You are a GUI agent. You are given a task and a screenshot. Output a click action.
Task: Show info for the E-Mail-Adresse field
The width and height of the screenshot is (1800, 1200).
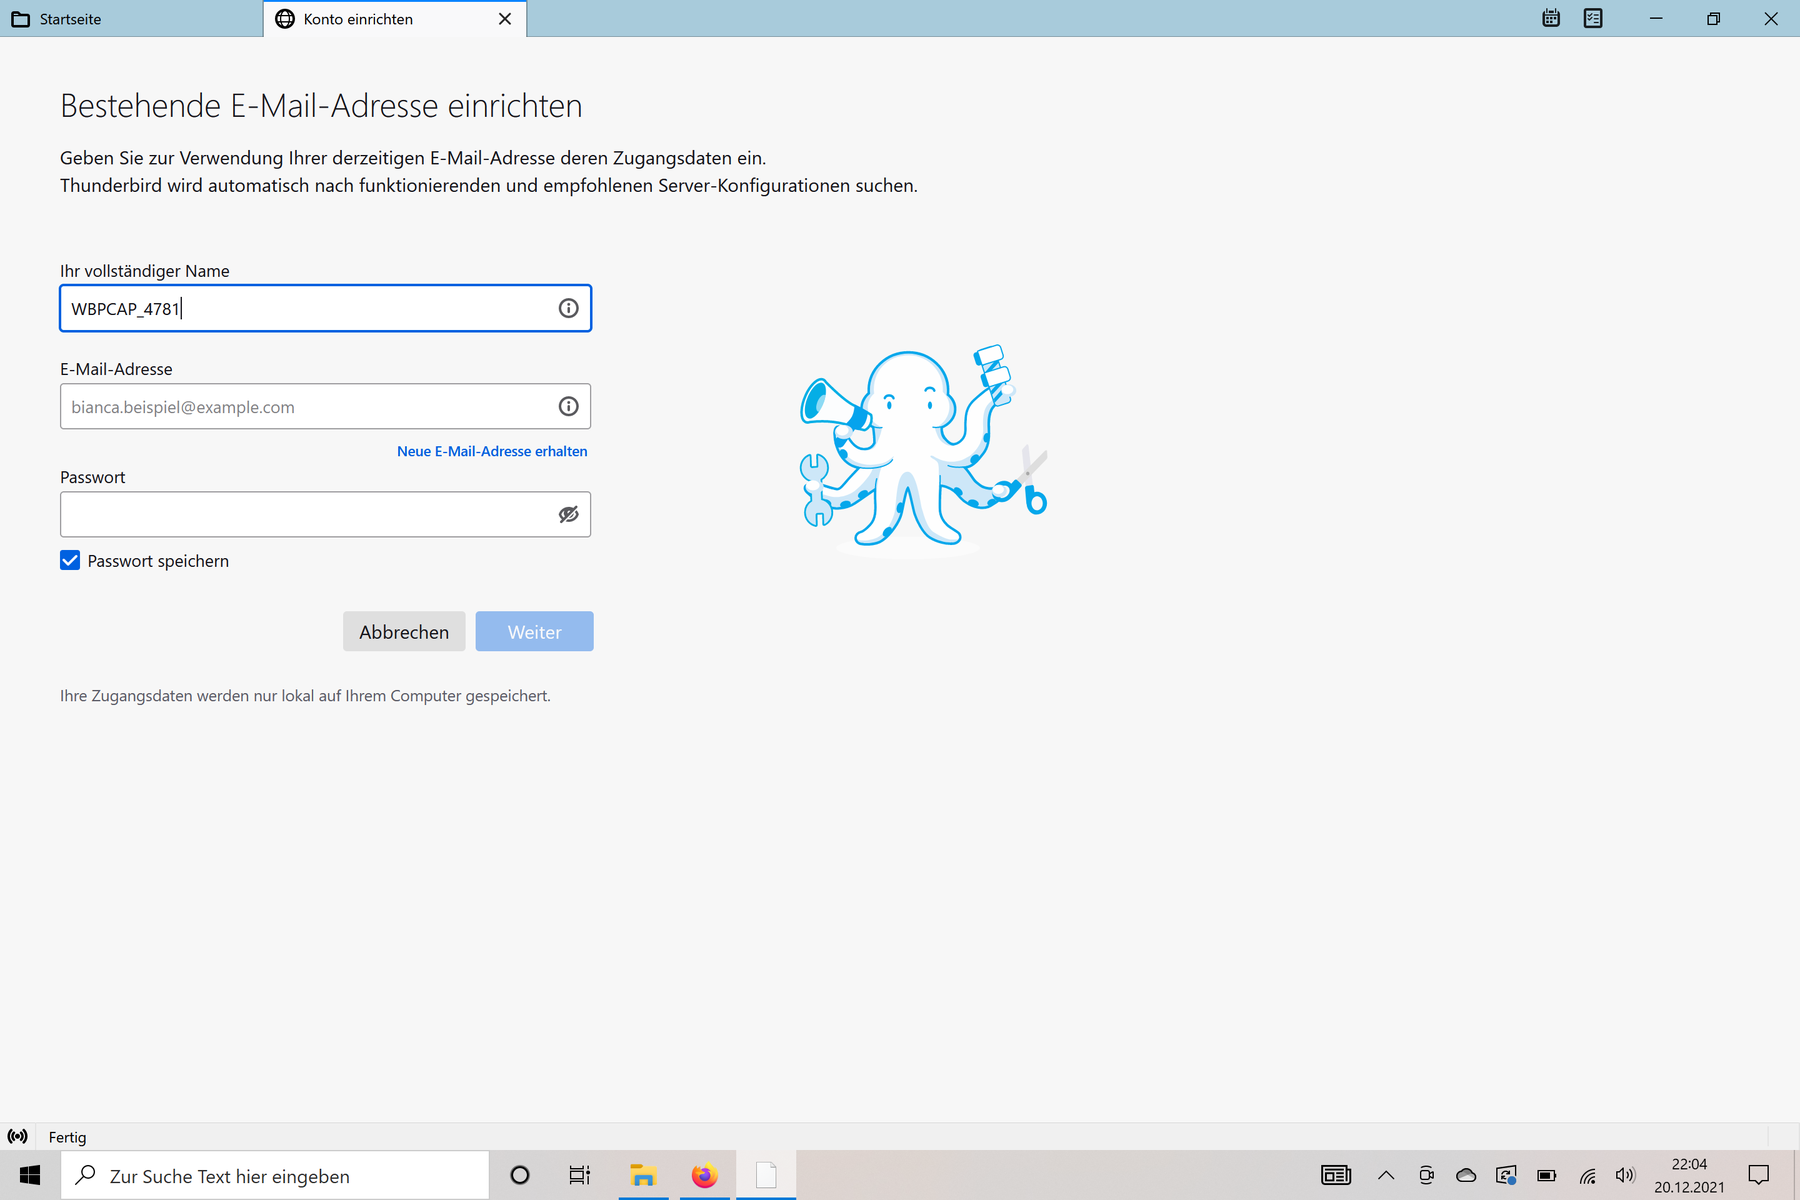click(x=568, y=406)
